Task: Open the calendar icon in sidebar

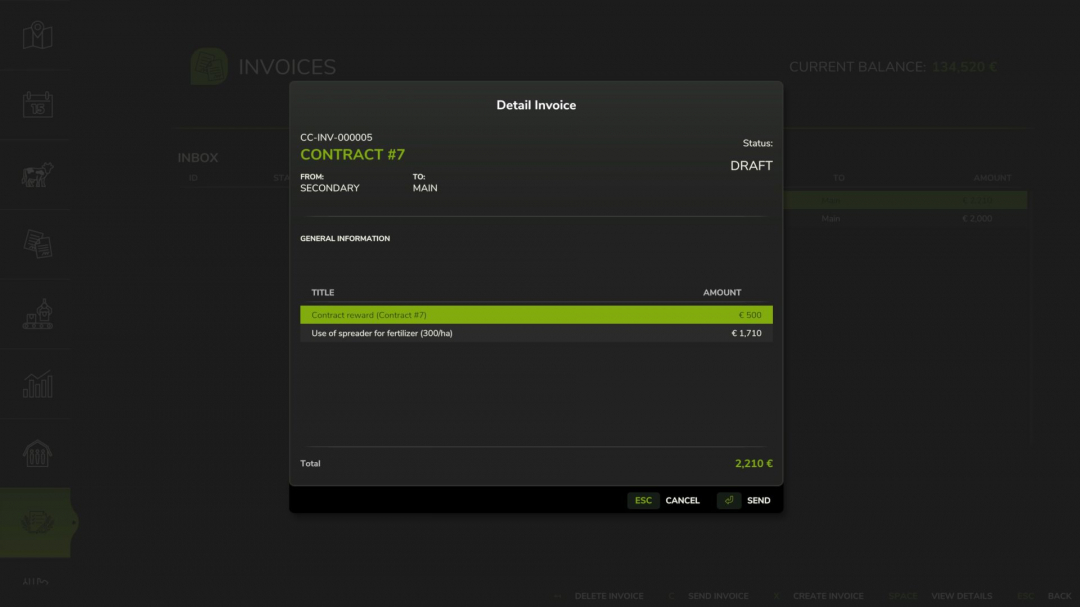Action: click(36, 104)
